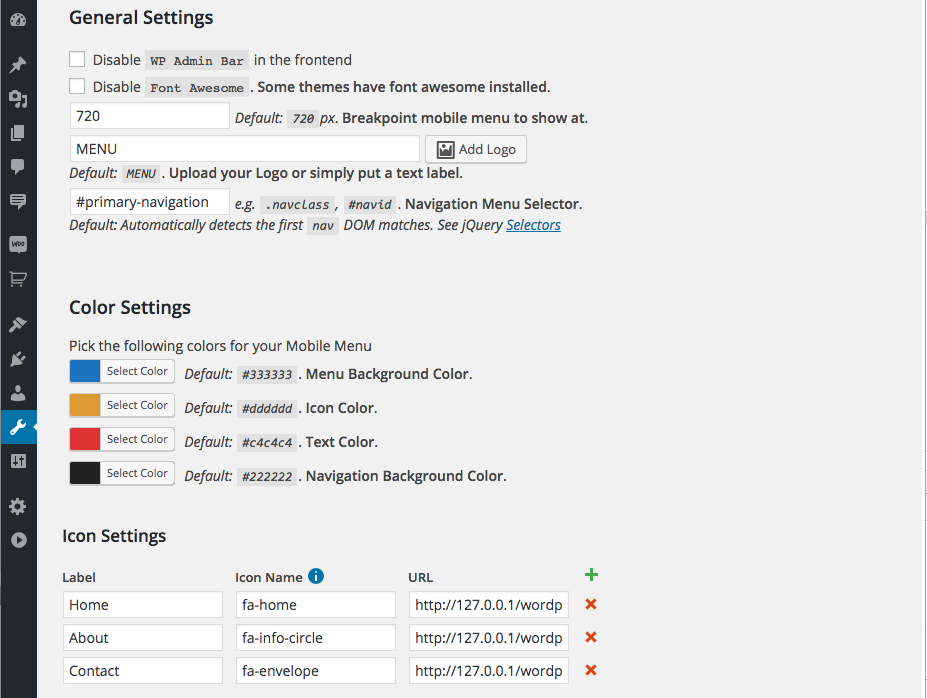
Task: Open Users from the sidebar
Action: coord(18,393)
